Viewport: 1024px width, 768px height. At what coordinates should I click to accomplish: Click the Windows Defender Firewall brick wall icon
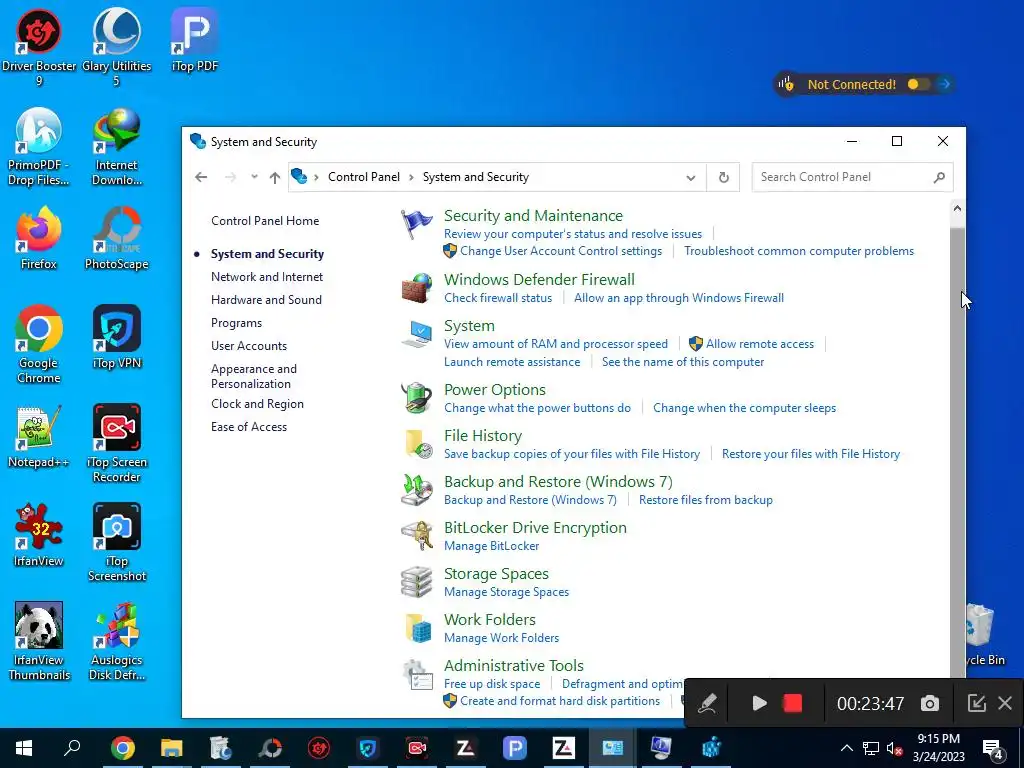[x=417, y=288]
